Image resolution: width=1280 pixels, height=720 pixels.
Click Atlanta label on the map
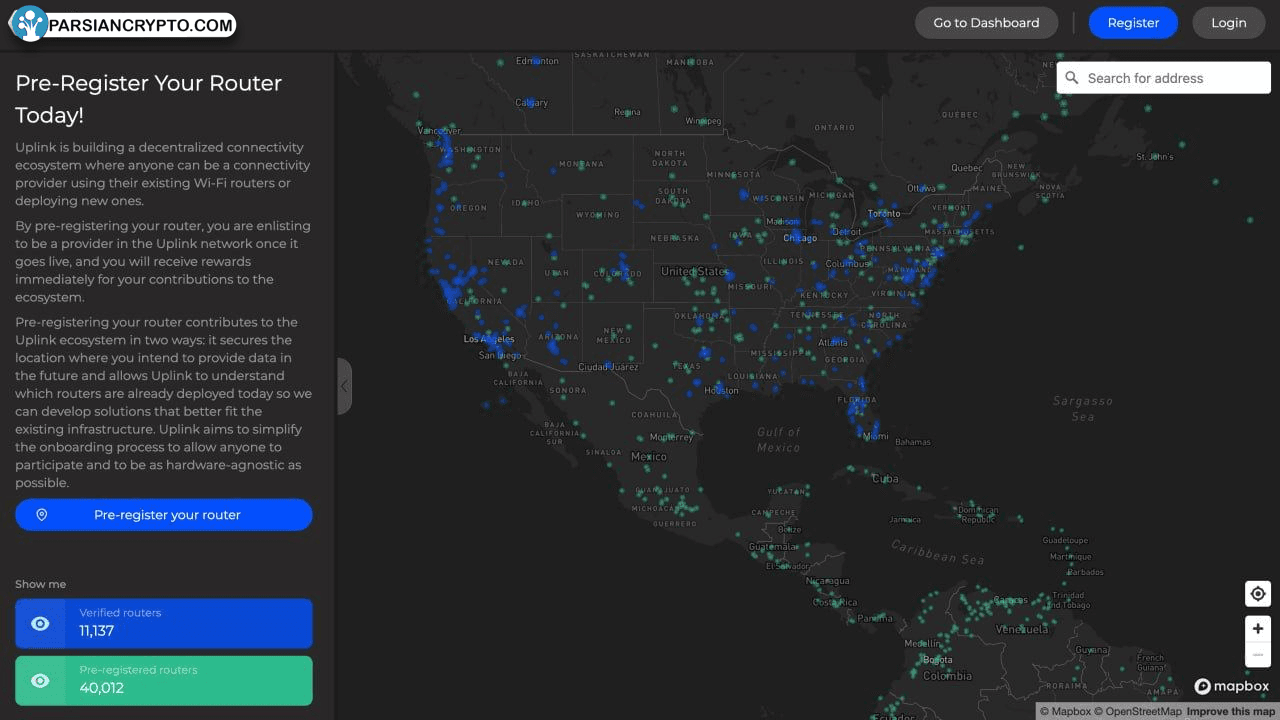(832, 343)
